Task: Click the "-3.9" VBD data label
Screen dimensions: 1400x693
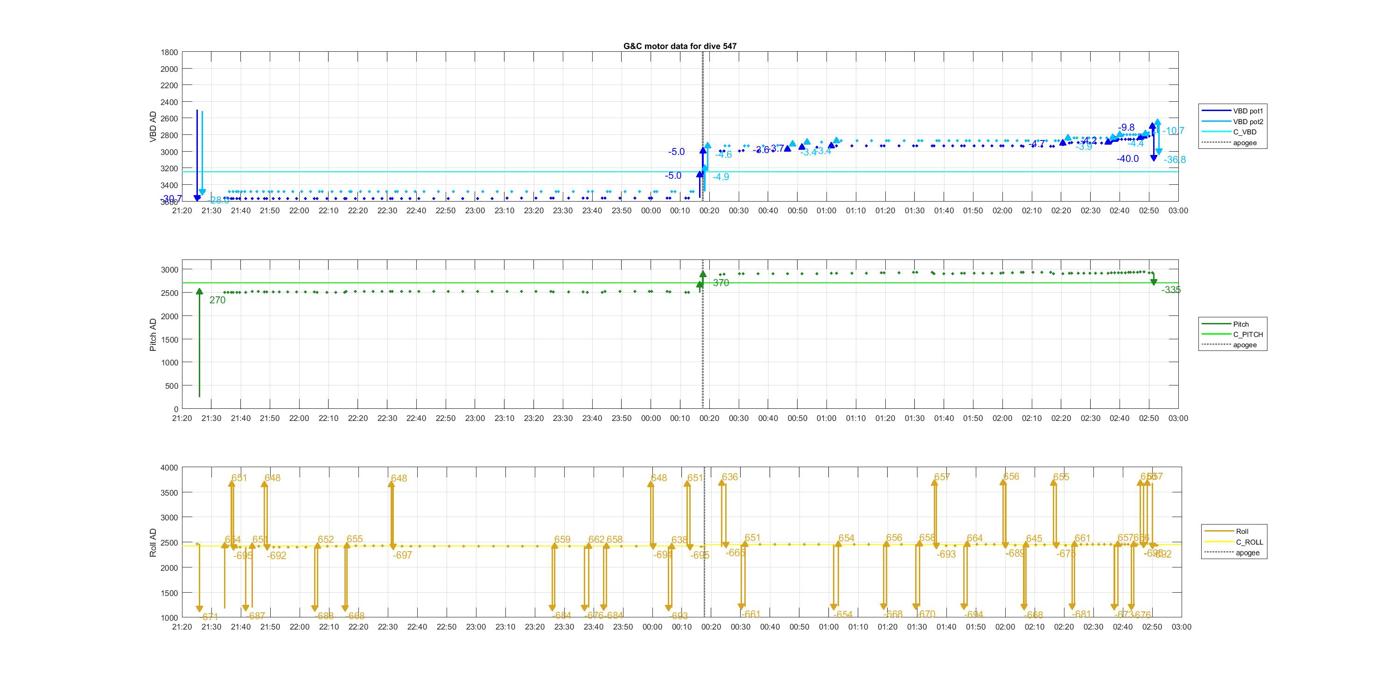Action: 1085,147
